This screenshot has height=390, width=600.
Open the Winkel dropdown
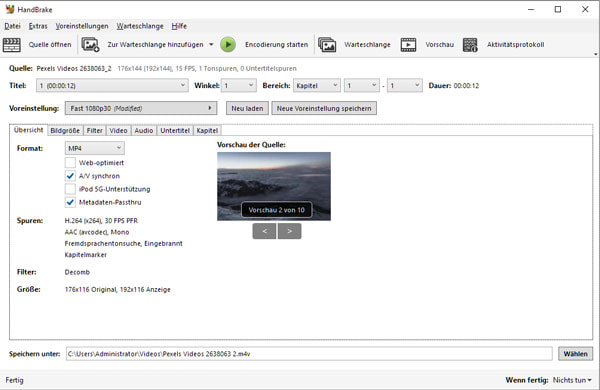coord(239,85)
